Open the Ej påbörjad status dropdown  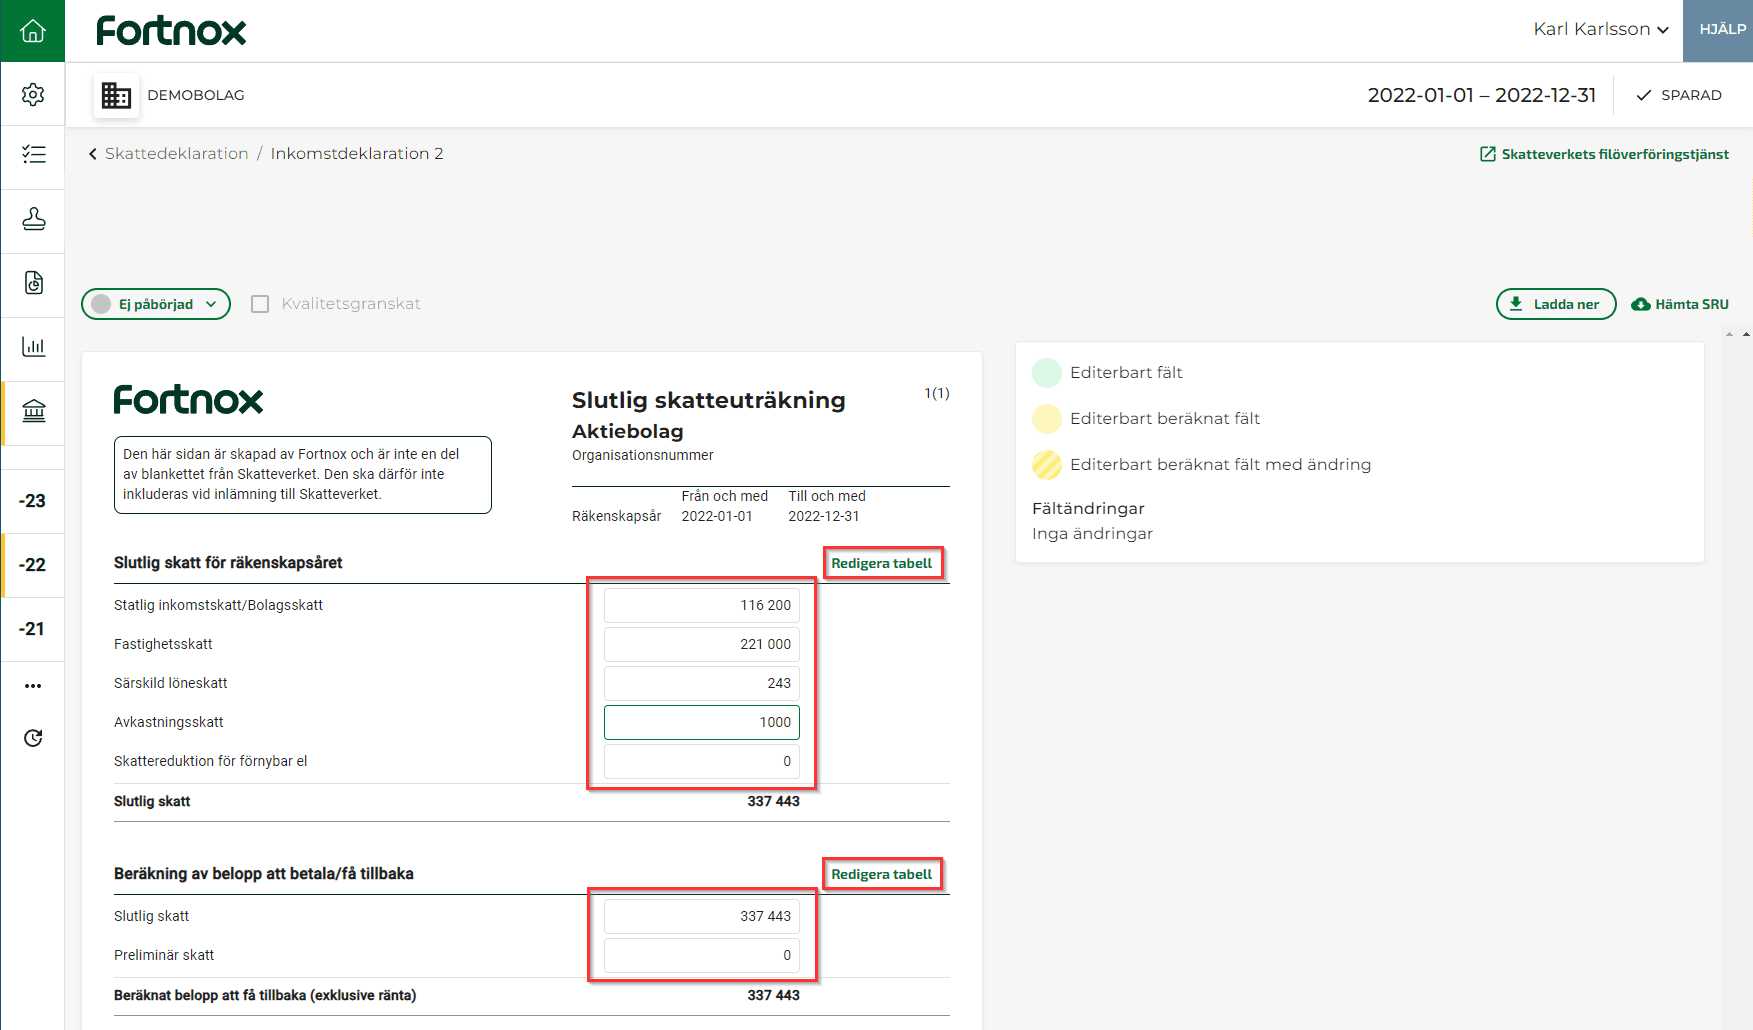(x=156, y=304)
